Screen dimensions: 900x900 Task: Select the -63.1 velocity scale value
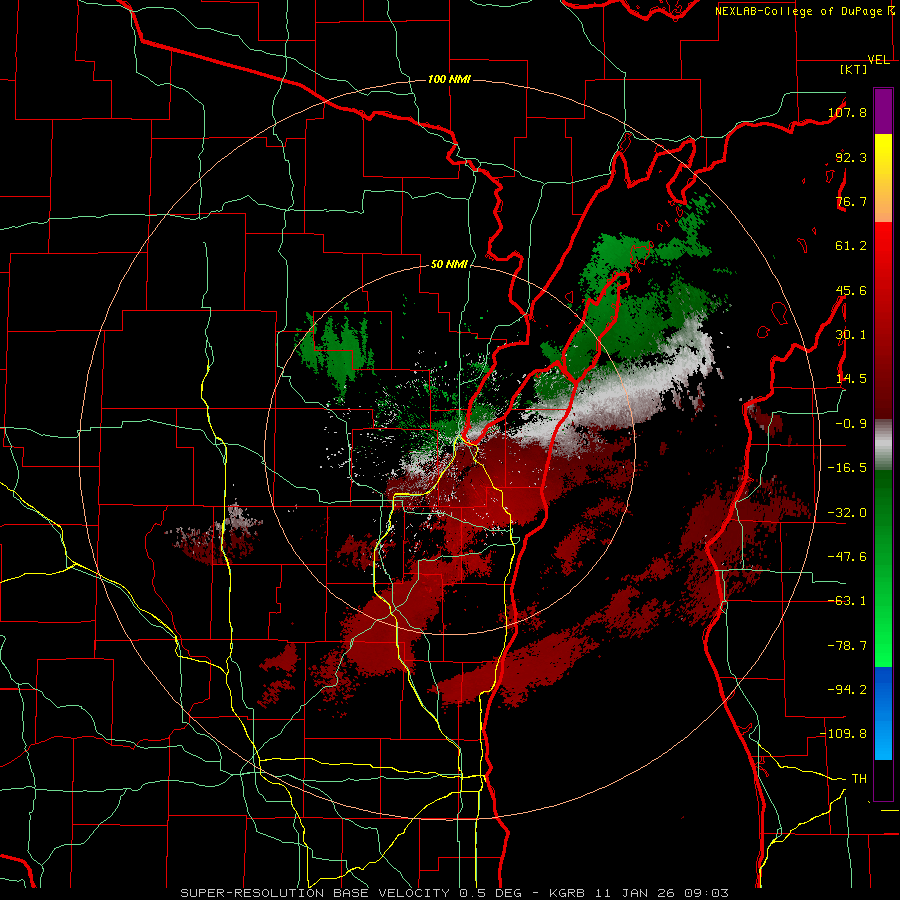(x=847, y=601)
